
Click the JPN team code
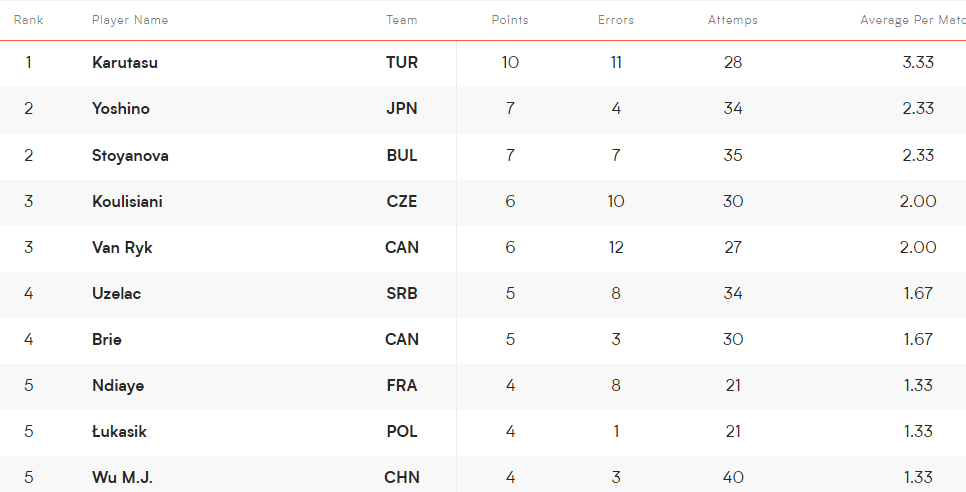(402, 109)
